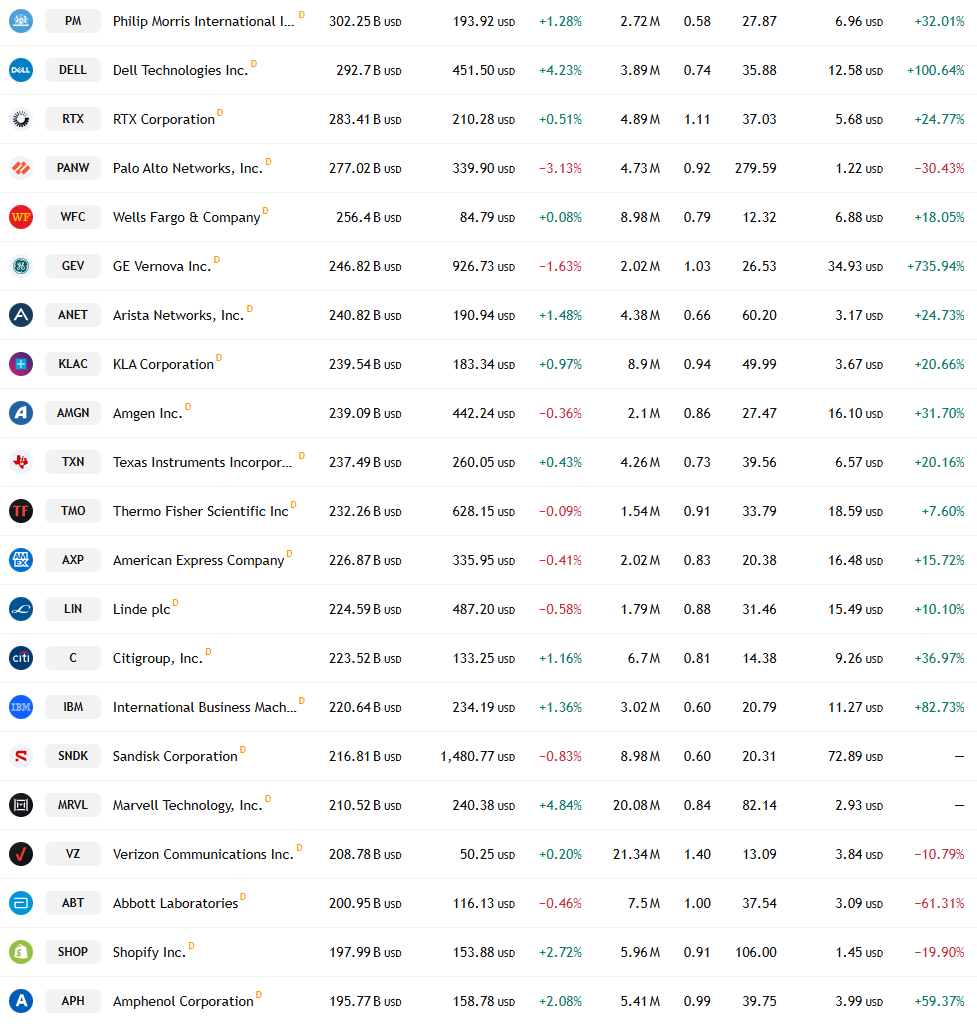Open the Marvell Technology, Inc. link
The height and width of the screenshot is (1024, 977).
(187, 805)
